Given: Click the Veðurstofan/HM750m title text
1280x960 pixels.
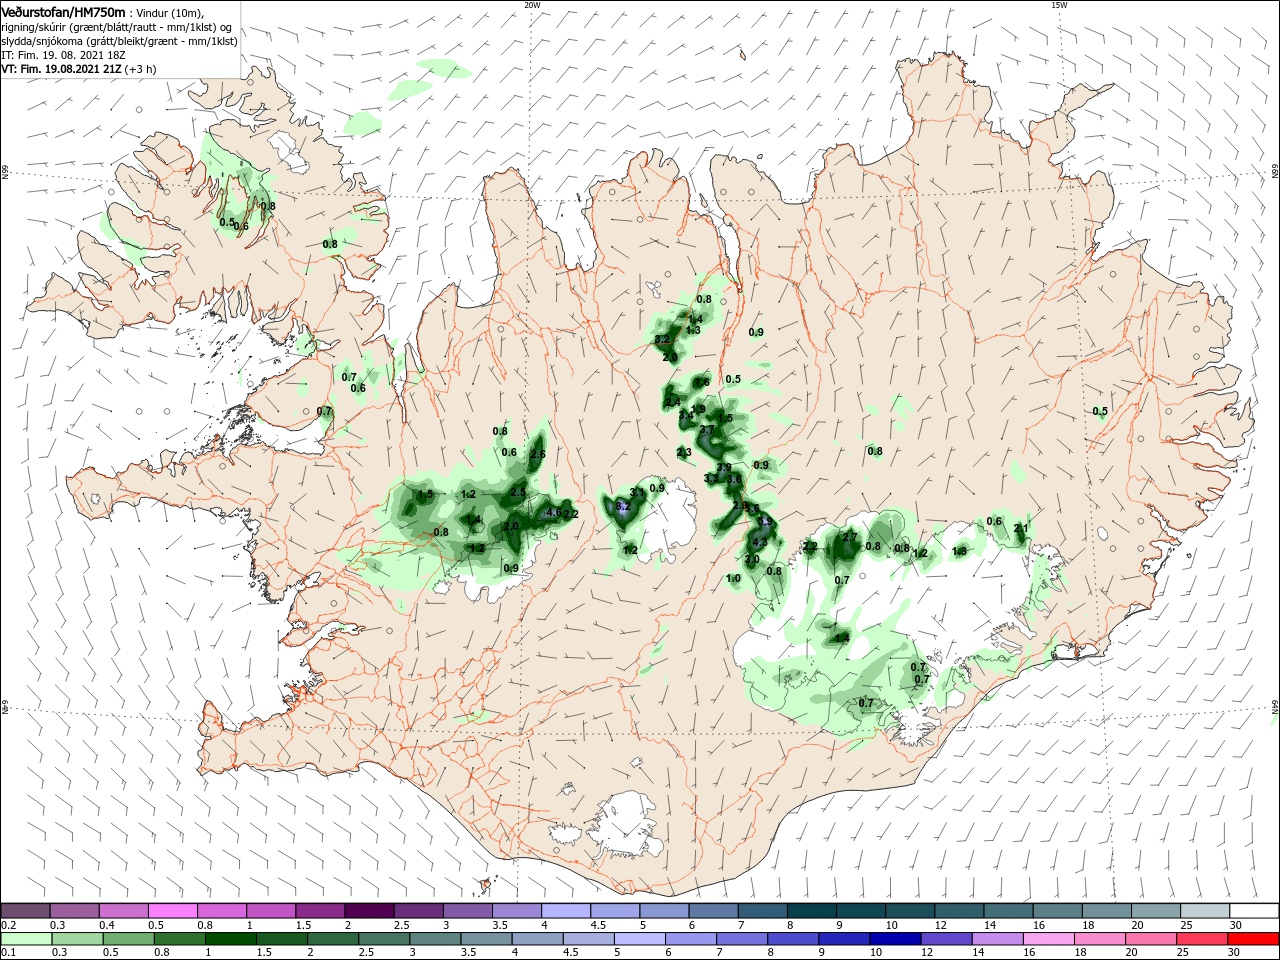Looking at the screenshot, I should (x=64, y=11).
